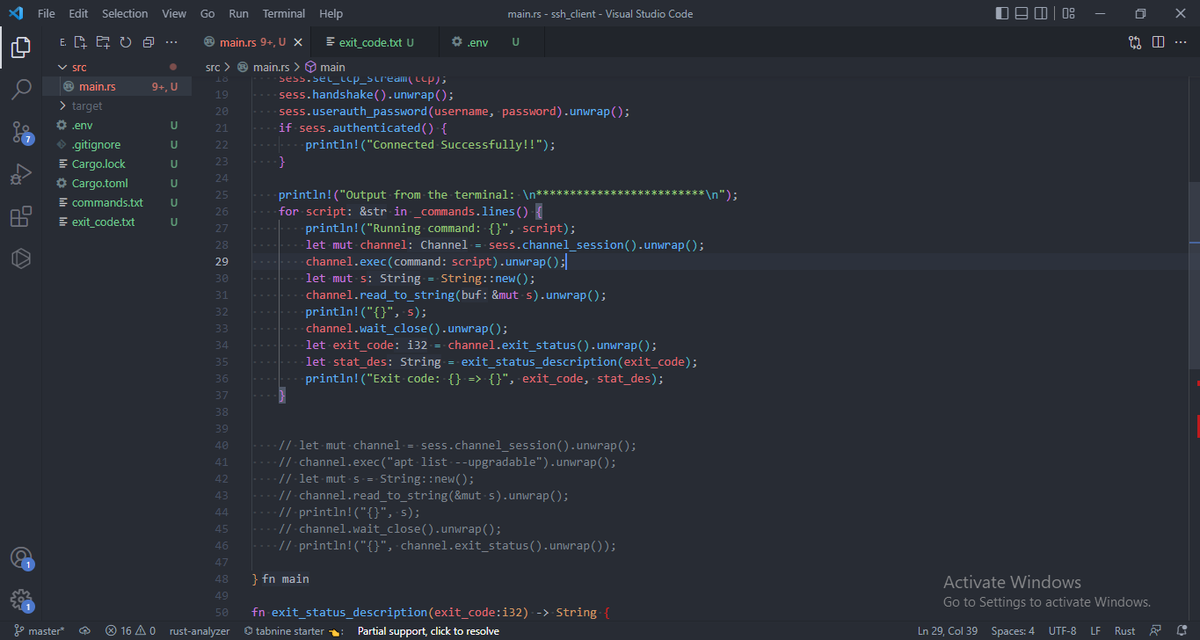This screenshot has height=640, width=1200.
Task: Change indentation via Spaces: 4
Action: 1013,631
